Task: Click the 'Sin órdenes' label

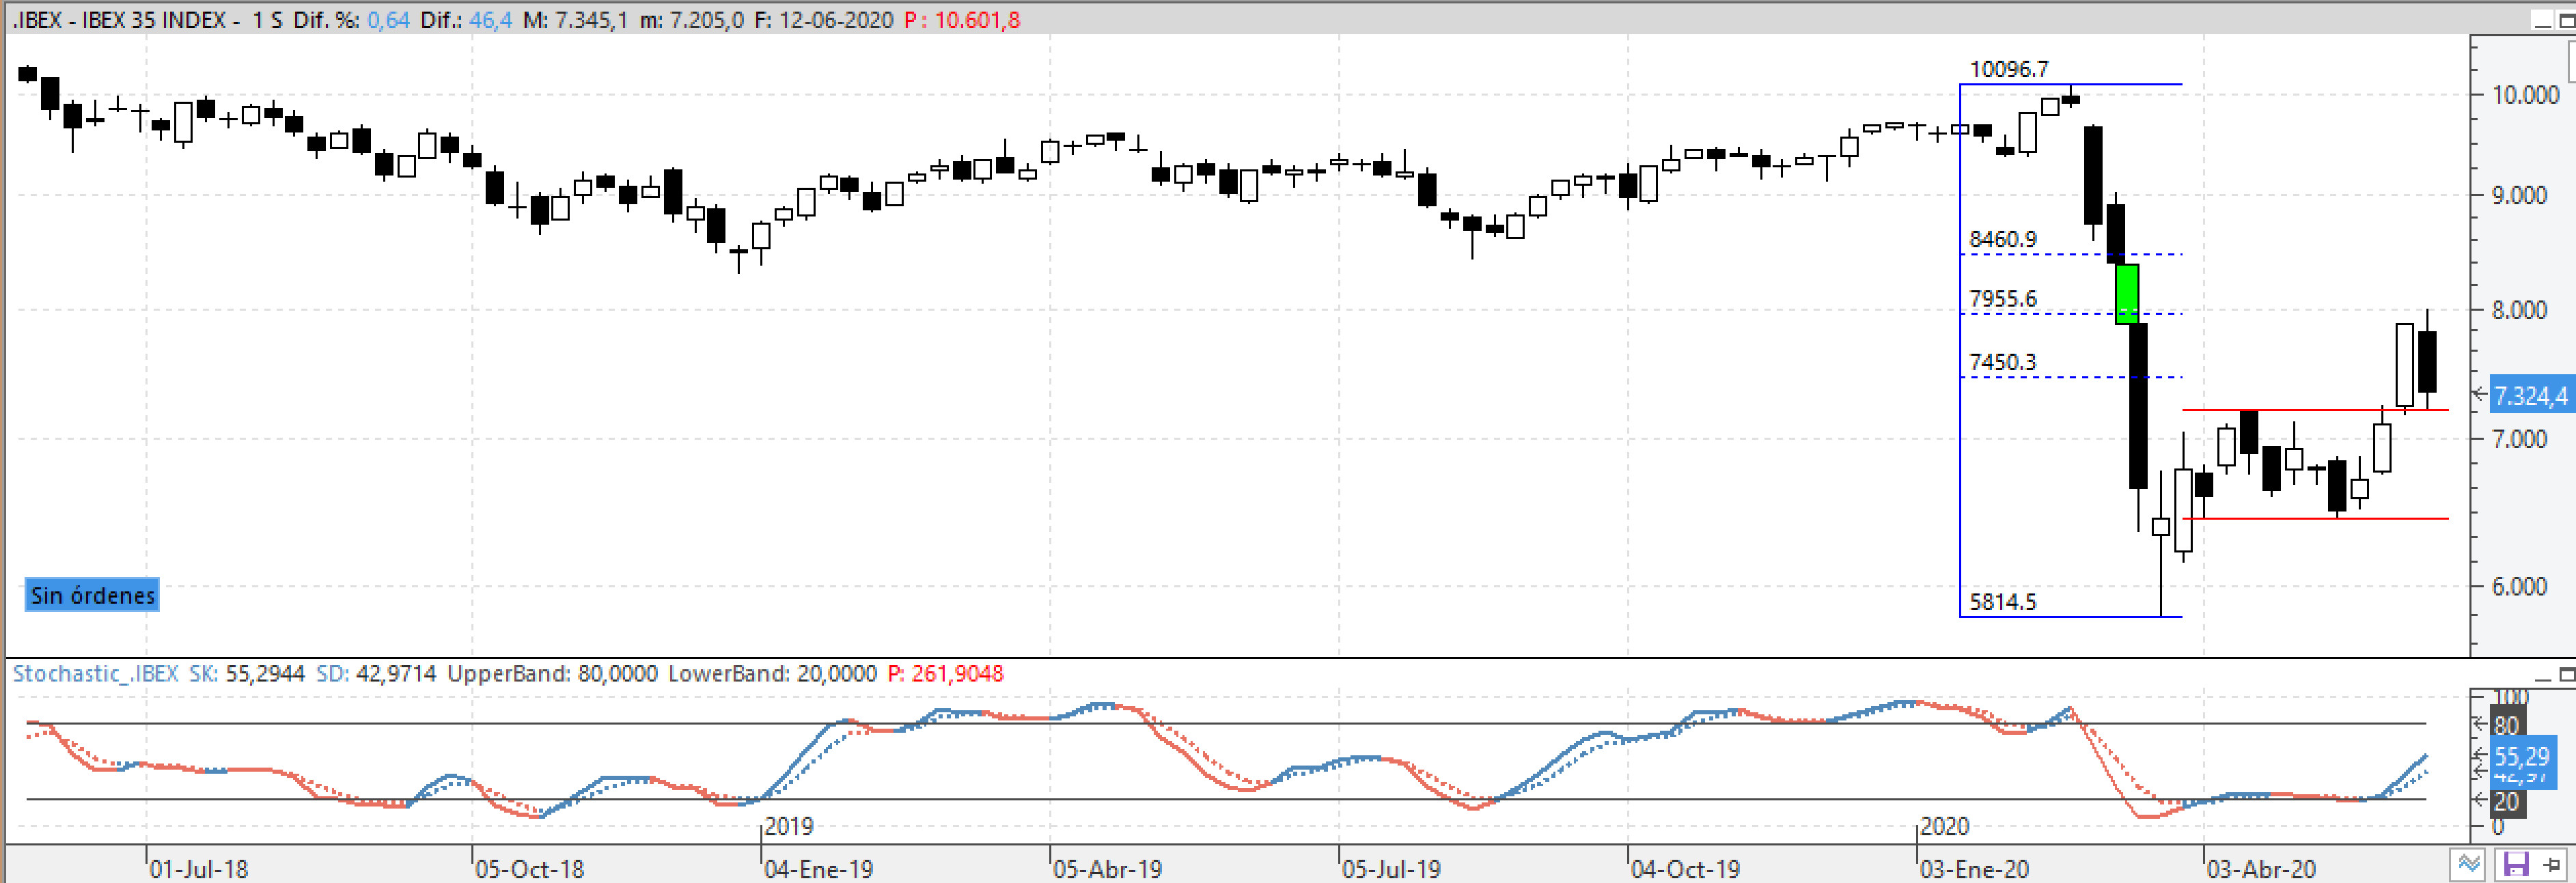Action: (x=92, y=595)
